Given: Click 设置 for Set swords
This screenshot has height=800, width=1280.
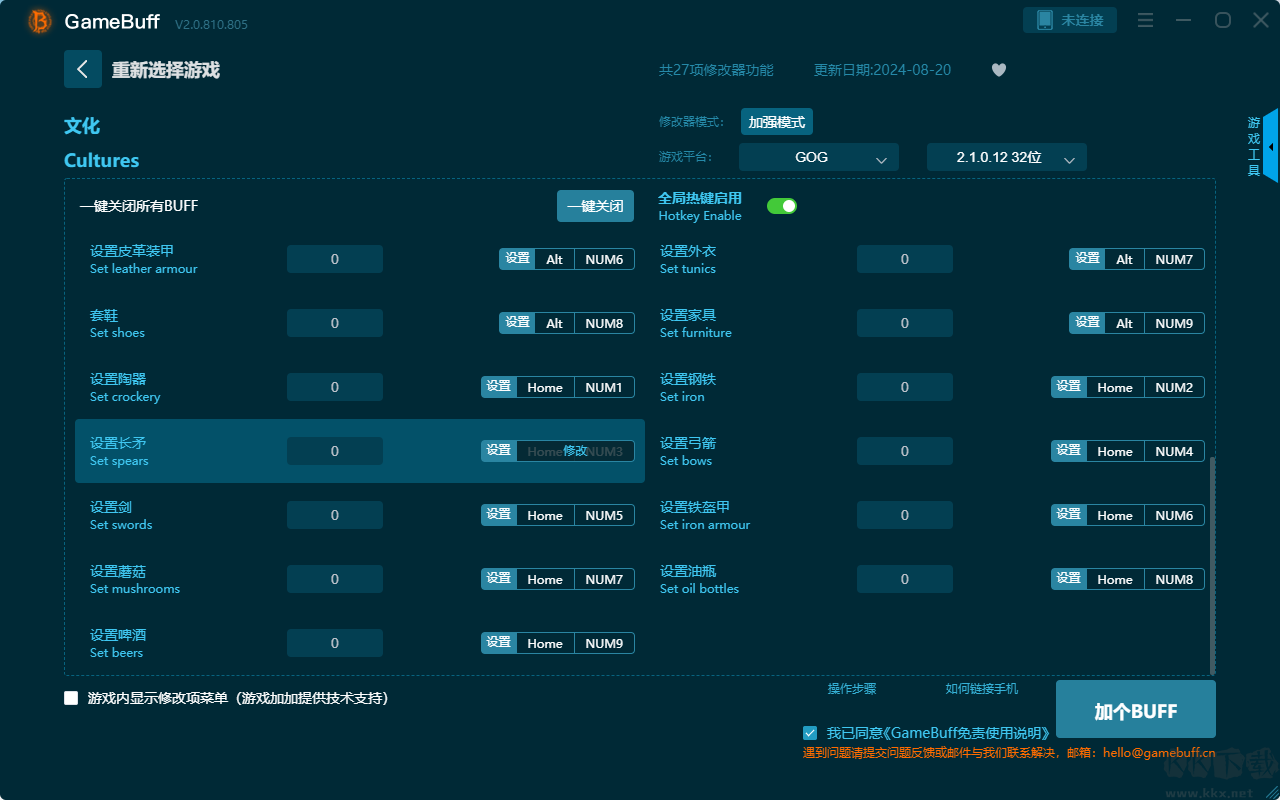Looking at the screenshot, I should (499, 515).
